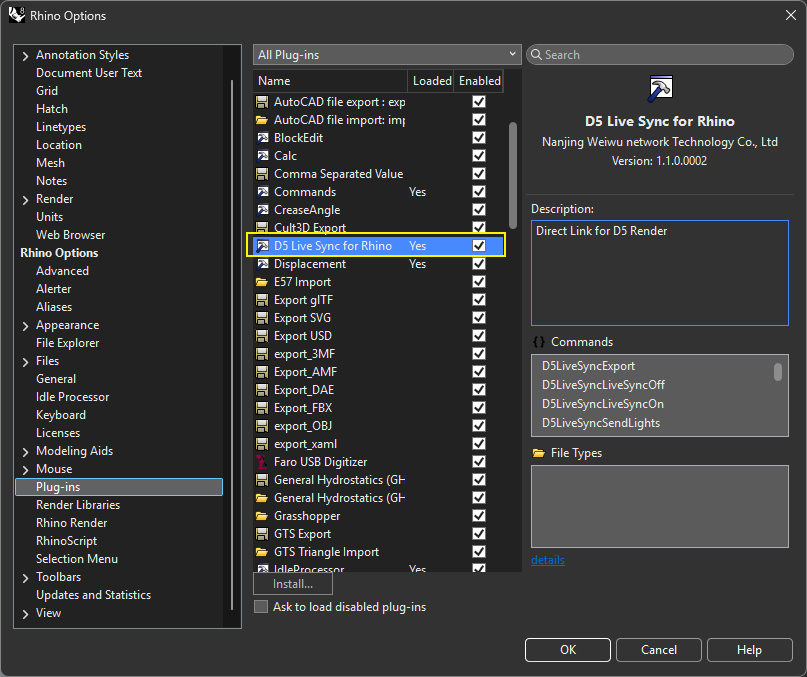Screen dimensions: 807x677
Task: Select the D5LiveSyncExport command entry
Action: (588, 366)
